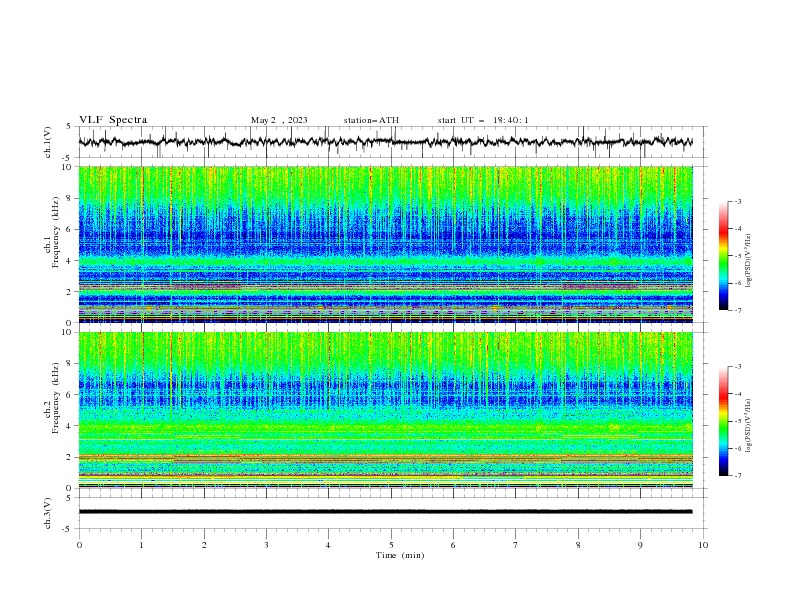This screenshot has width=792, height=612.
Task: Click time axis tick label "3"
Action: pyautogui.click(x=266, y=545)
